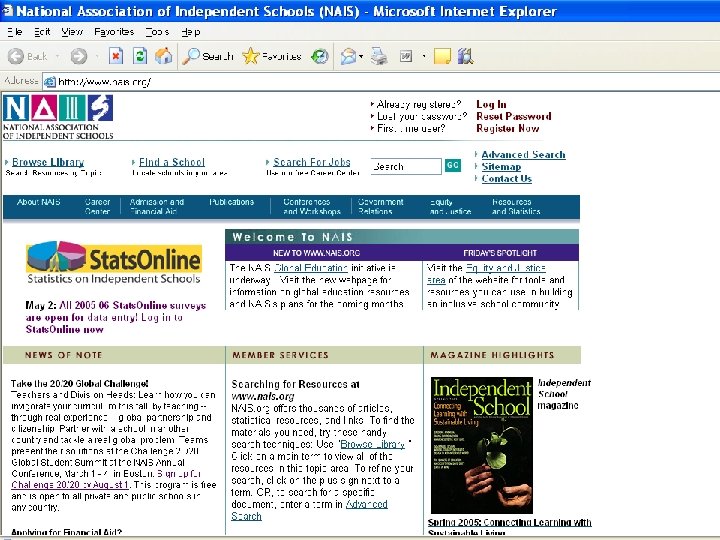720x540 pixels.
Task: Select the Admission and Financial Aid tab
Action: [x=157, y=207]
